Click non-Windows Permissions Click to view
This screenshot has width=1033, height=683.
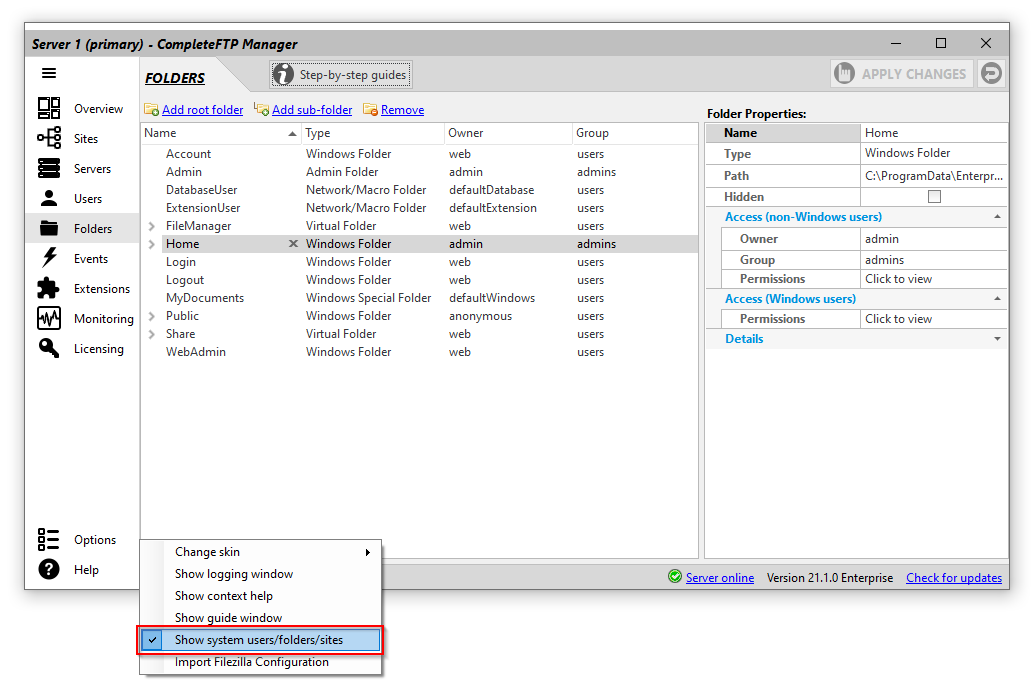934,279
